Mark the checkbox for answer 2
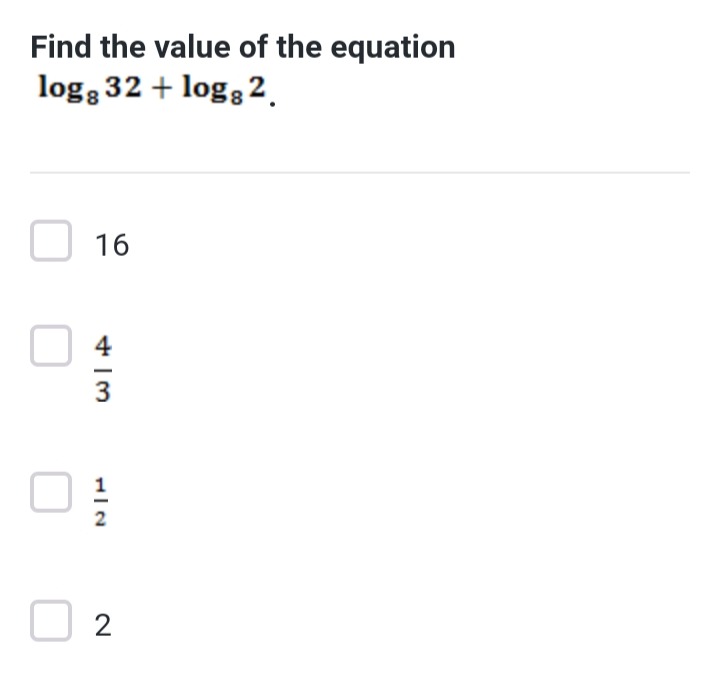The image size is (720, 685). (51, 620)
